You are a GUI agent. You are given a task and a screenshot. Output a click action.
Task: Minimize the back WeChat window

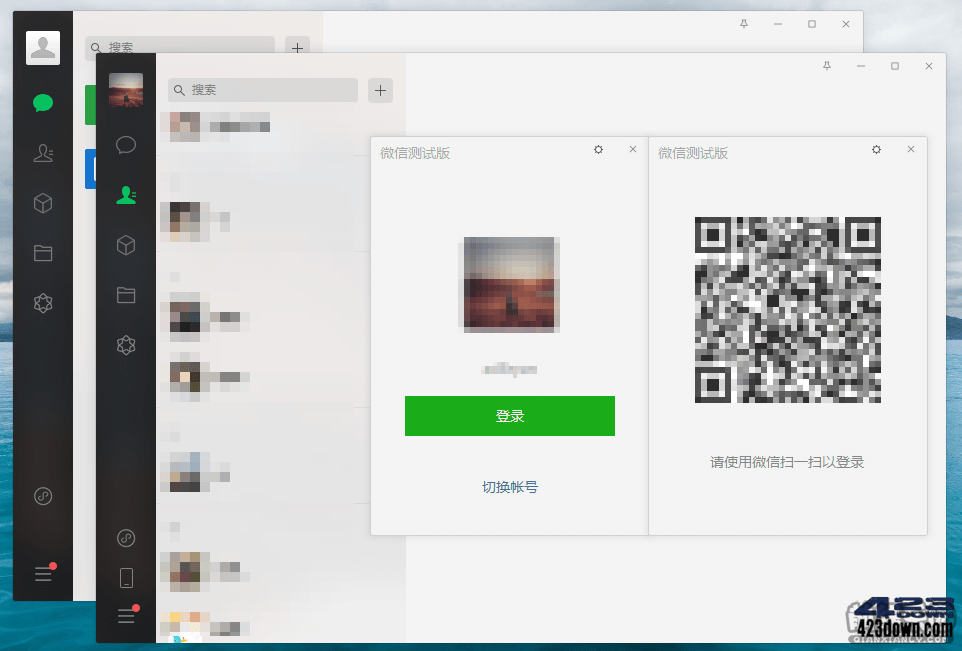click(778, 24)
